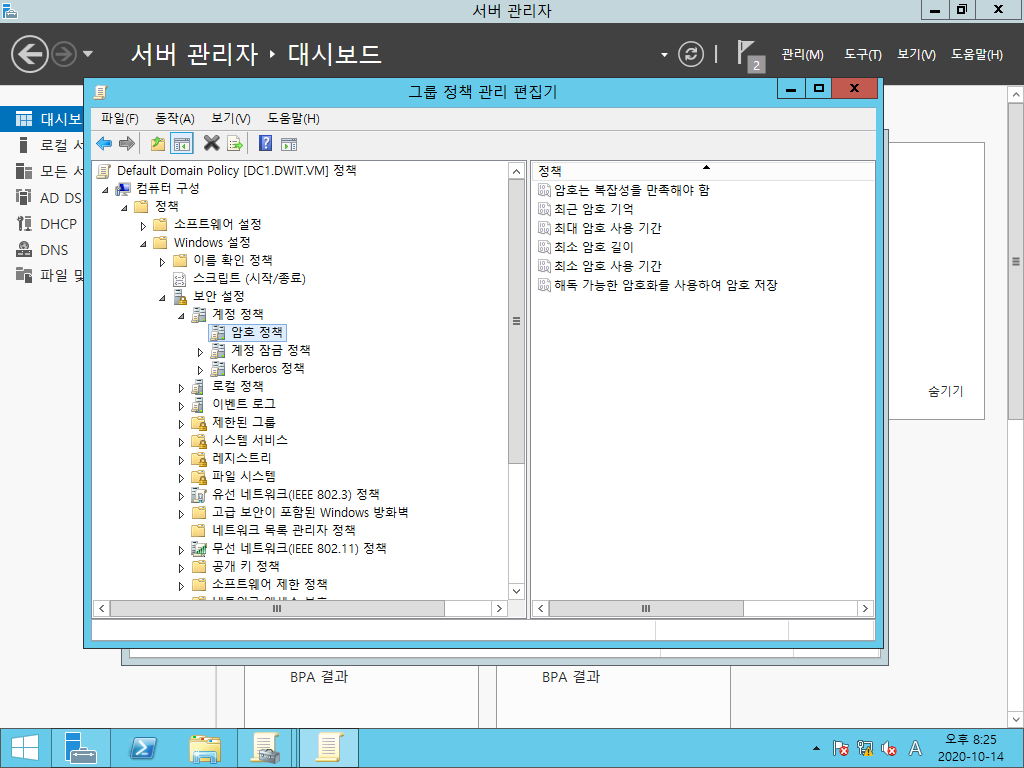Image resolution: width=1024 pixels, height=768 pixels.
Task: Click the network icon in the system tray
Action: click(x=865, y=748)
